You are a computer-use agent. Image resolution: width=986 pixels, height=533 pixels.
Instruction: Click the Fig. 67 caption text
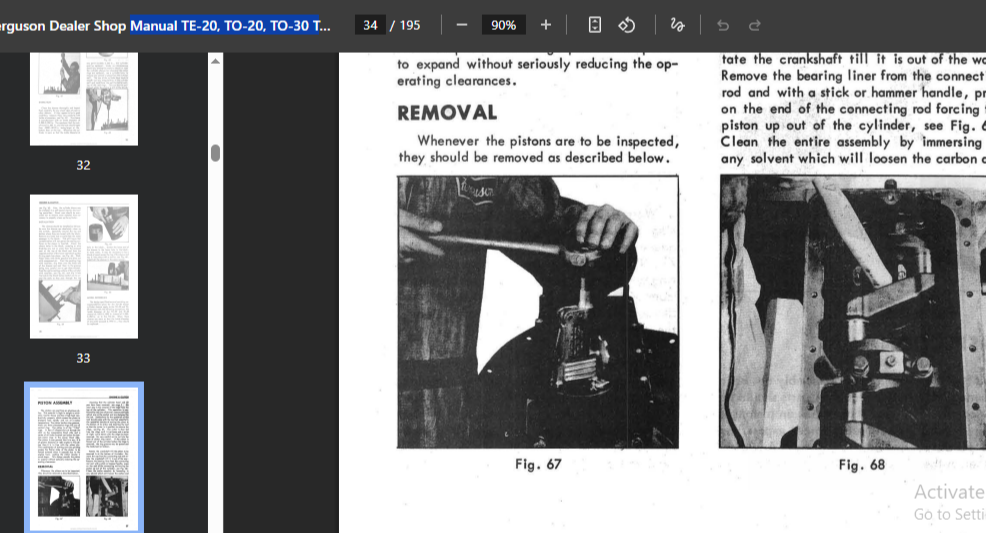[x=538, y=465]
